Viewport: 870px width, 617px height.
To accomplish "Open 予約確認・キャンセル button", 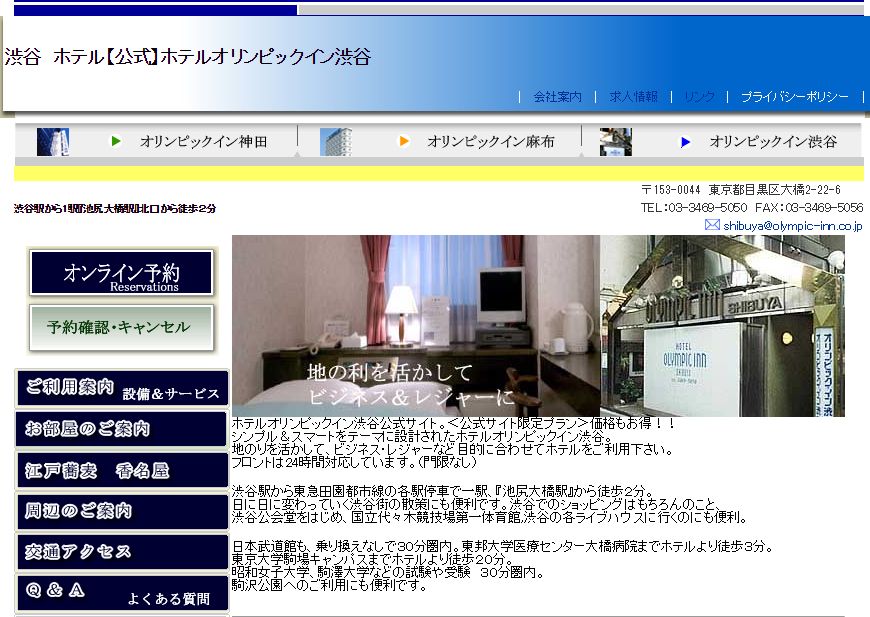I will pyautogui.click(x=122, y=328).
